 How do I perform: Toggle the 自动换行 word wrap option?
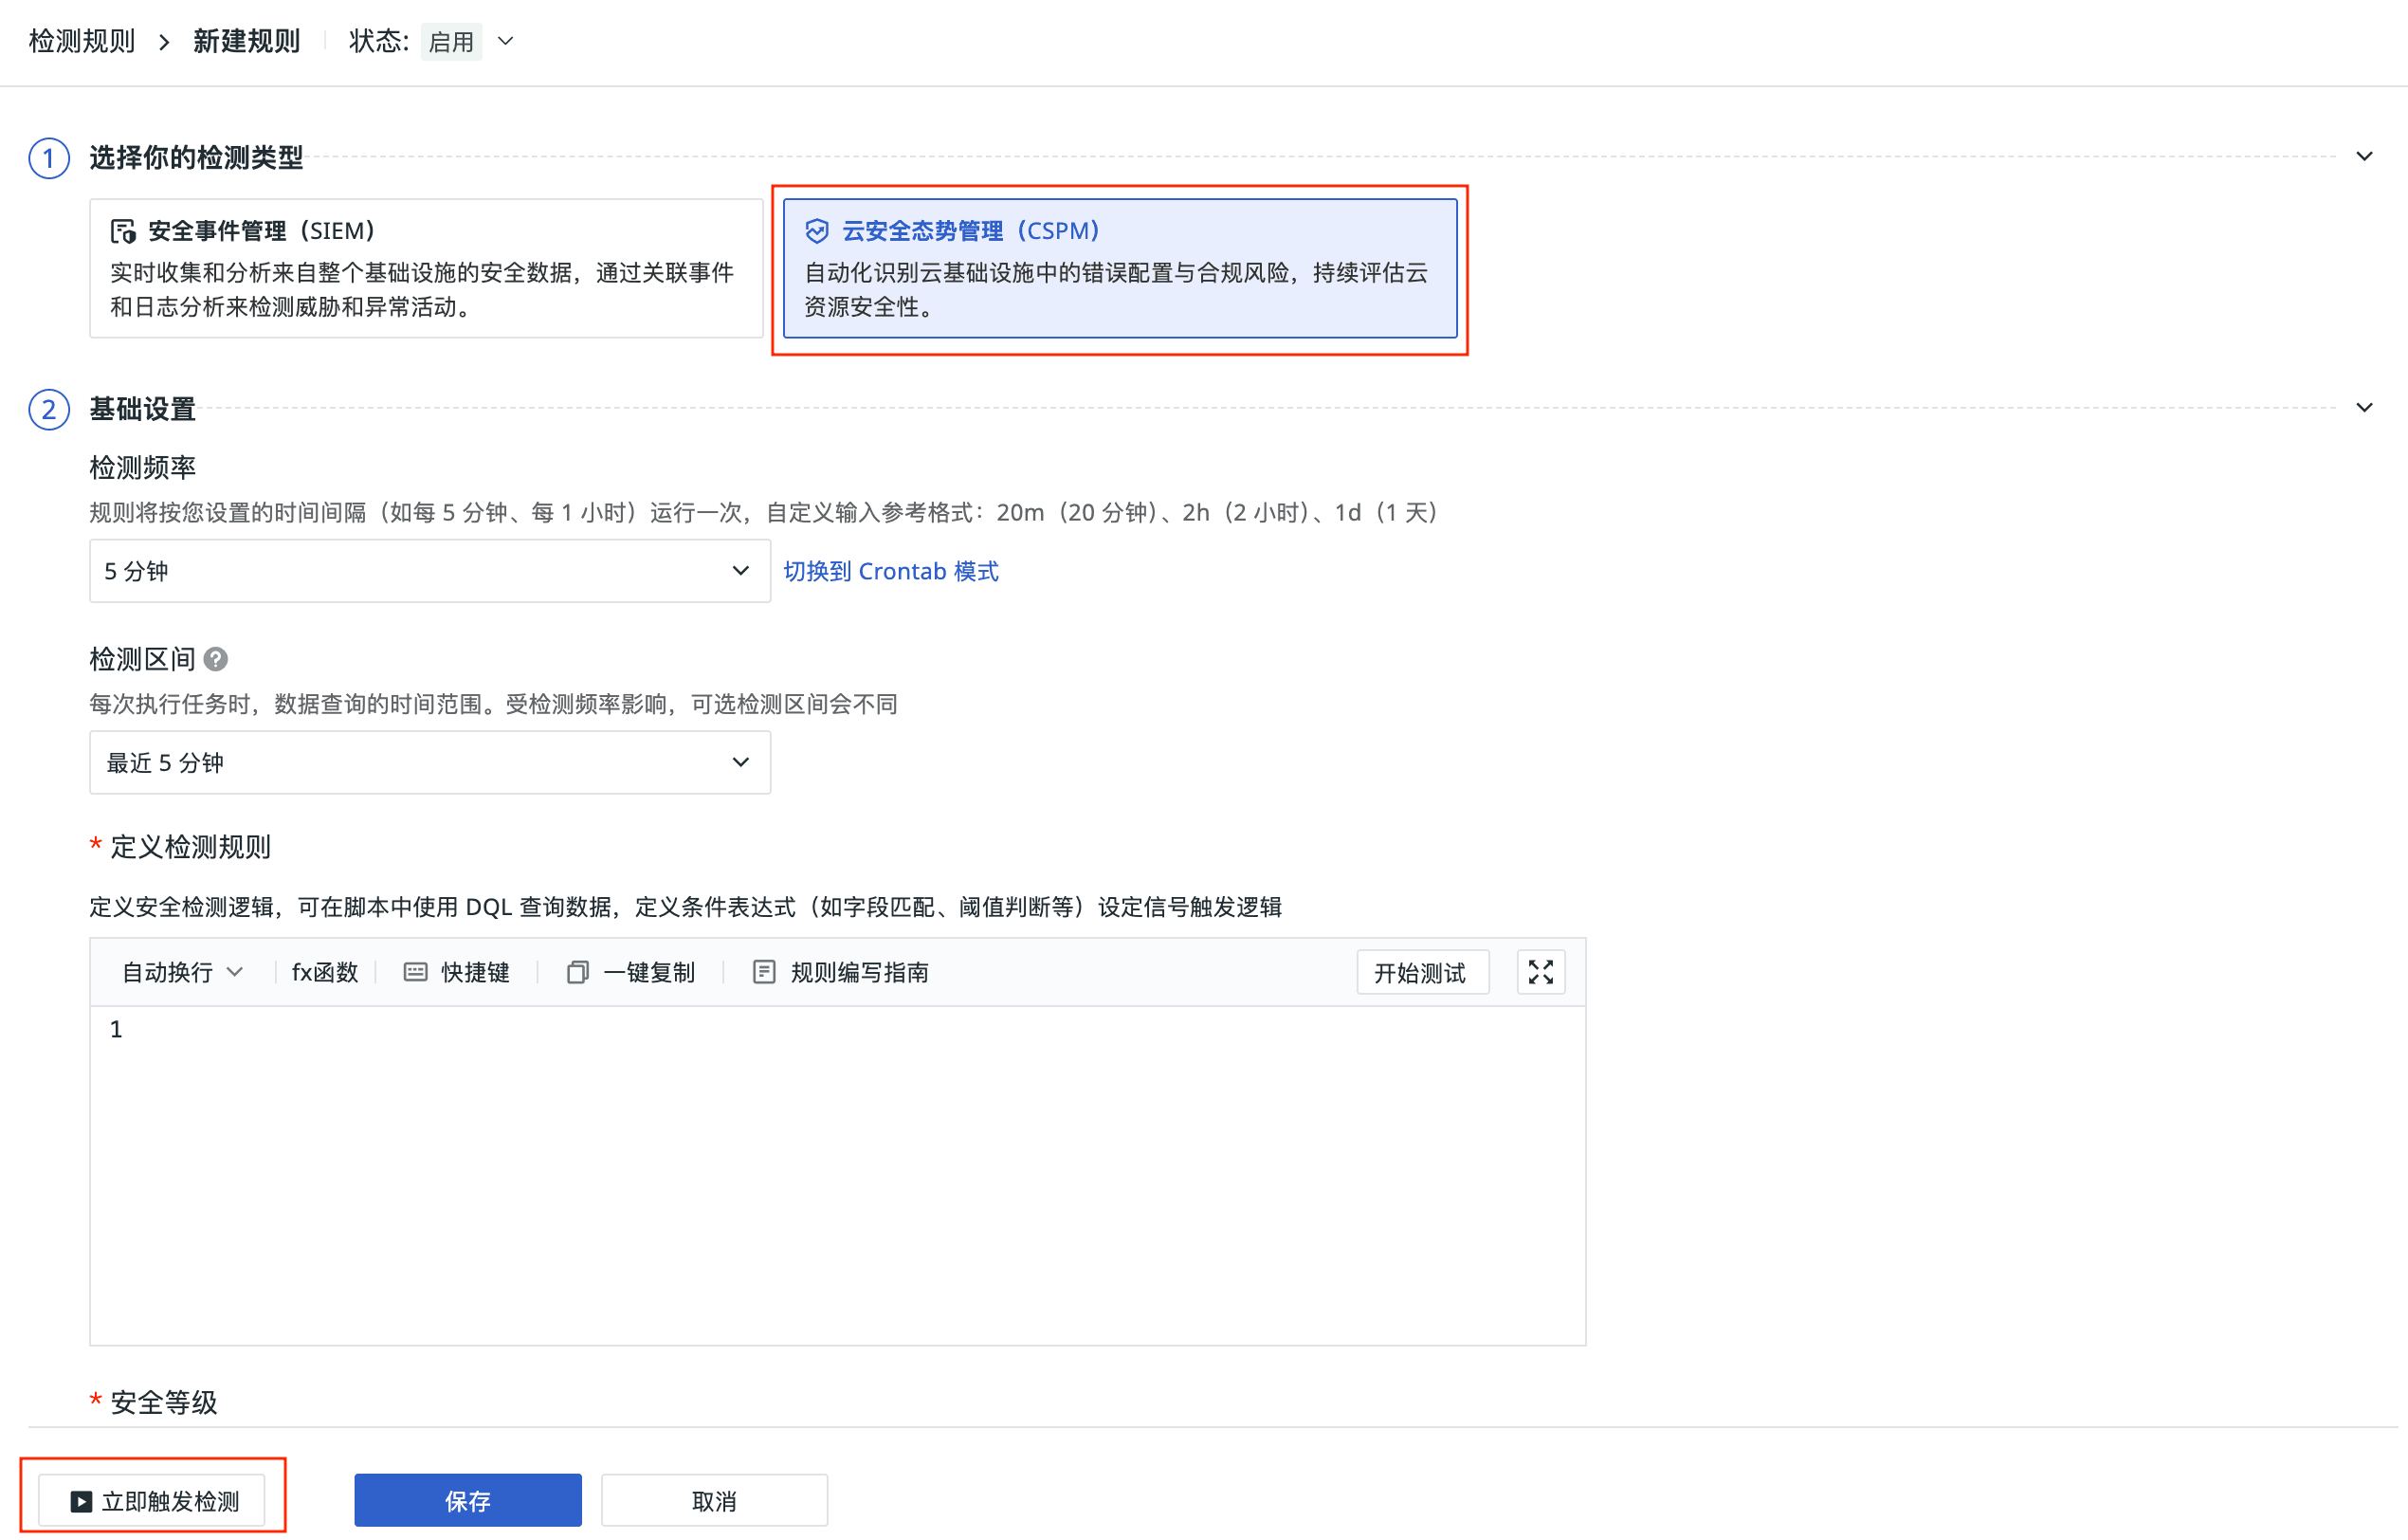click(x=181, y=972)
